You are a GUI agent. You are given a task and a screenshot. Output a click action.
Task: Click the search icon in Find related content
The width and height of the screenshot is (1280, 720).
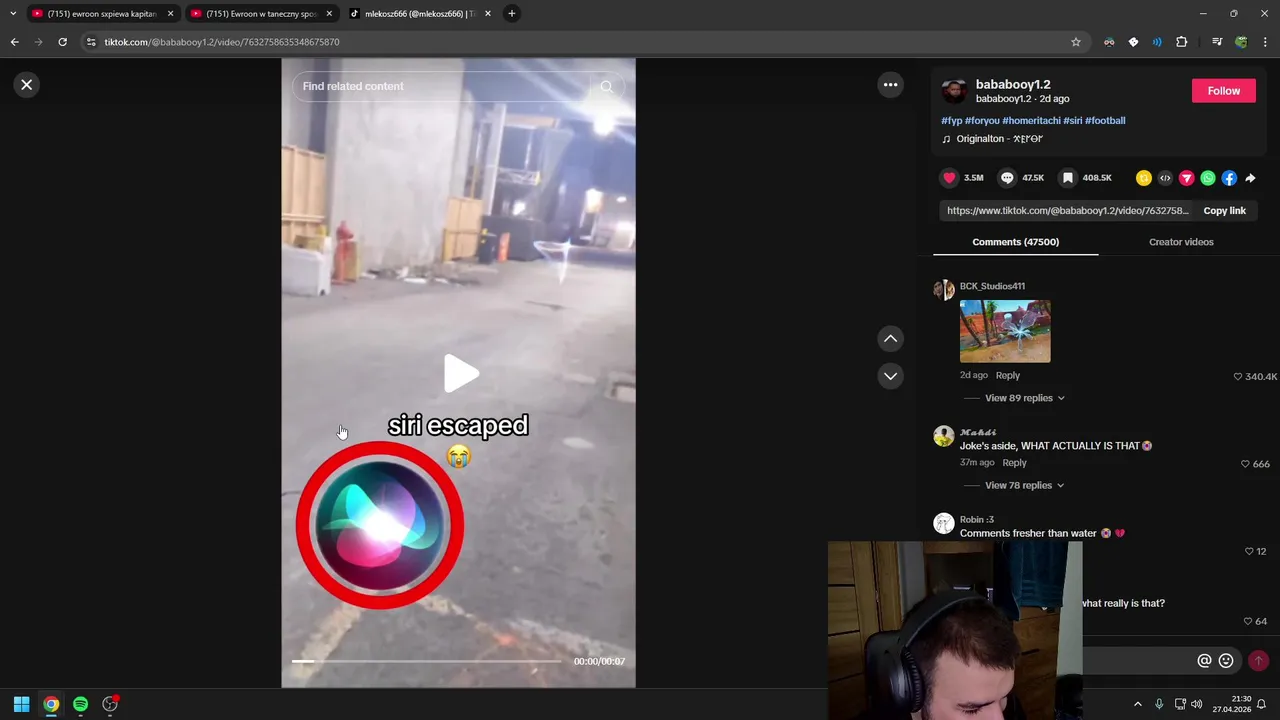pos(606,86)
